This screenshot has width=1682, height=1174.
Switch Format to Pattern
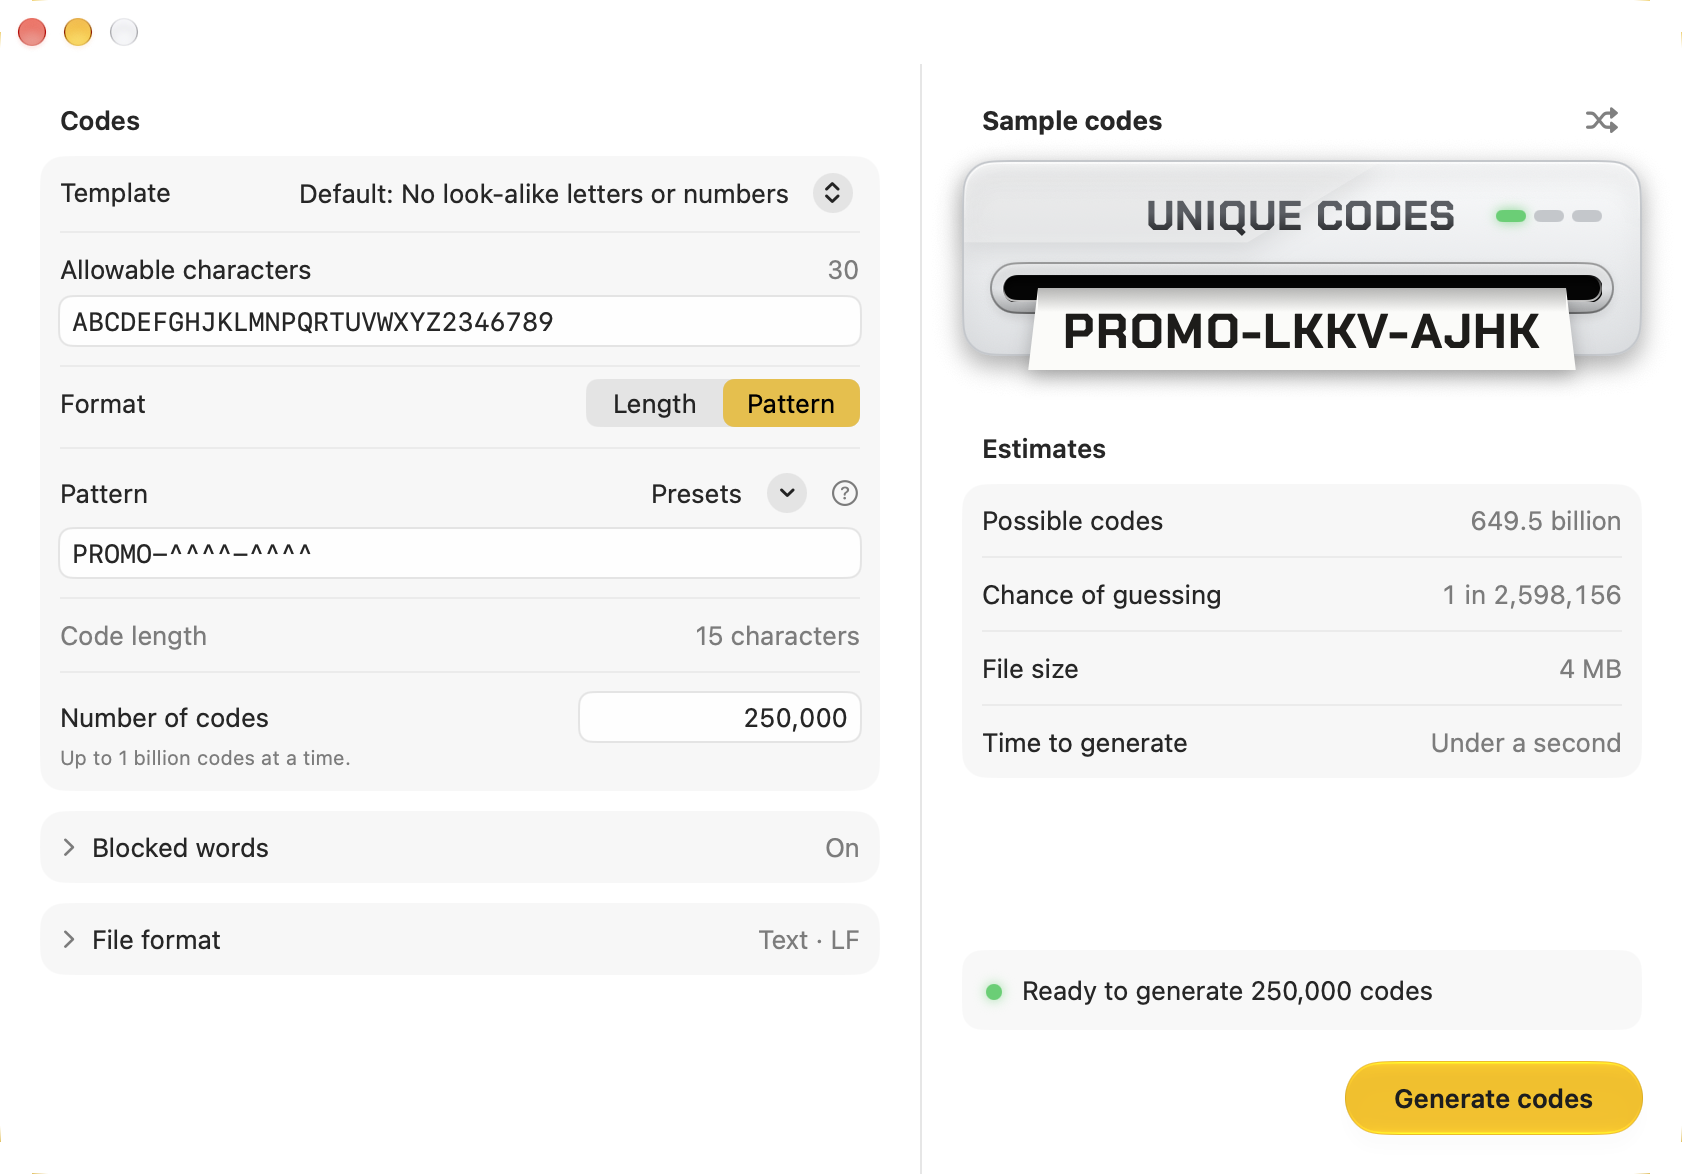point(791,403)
